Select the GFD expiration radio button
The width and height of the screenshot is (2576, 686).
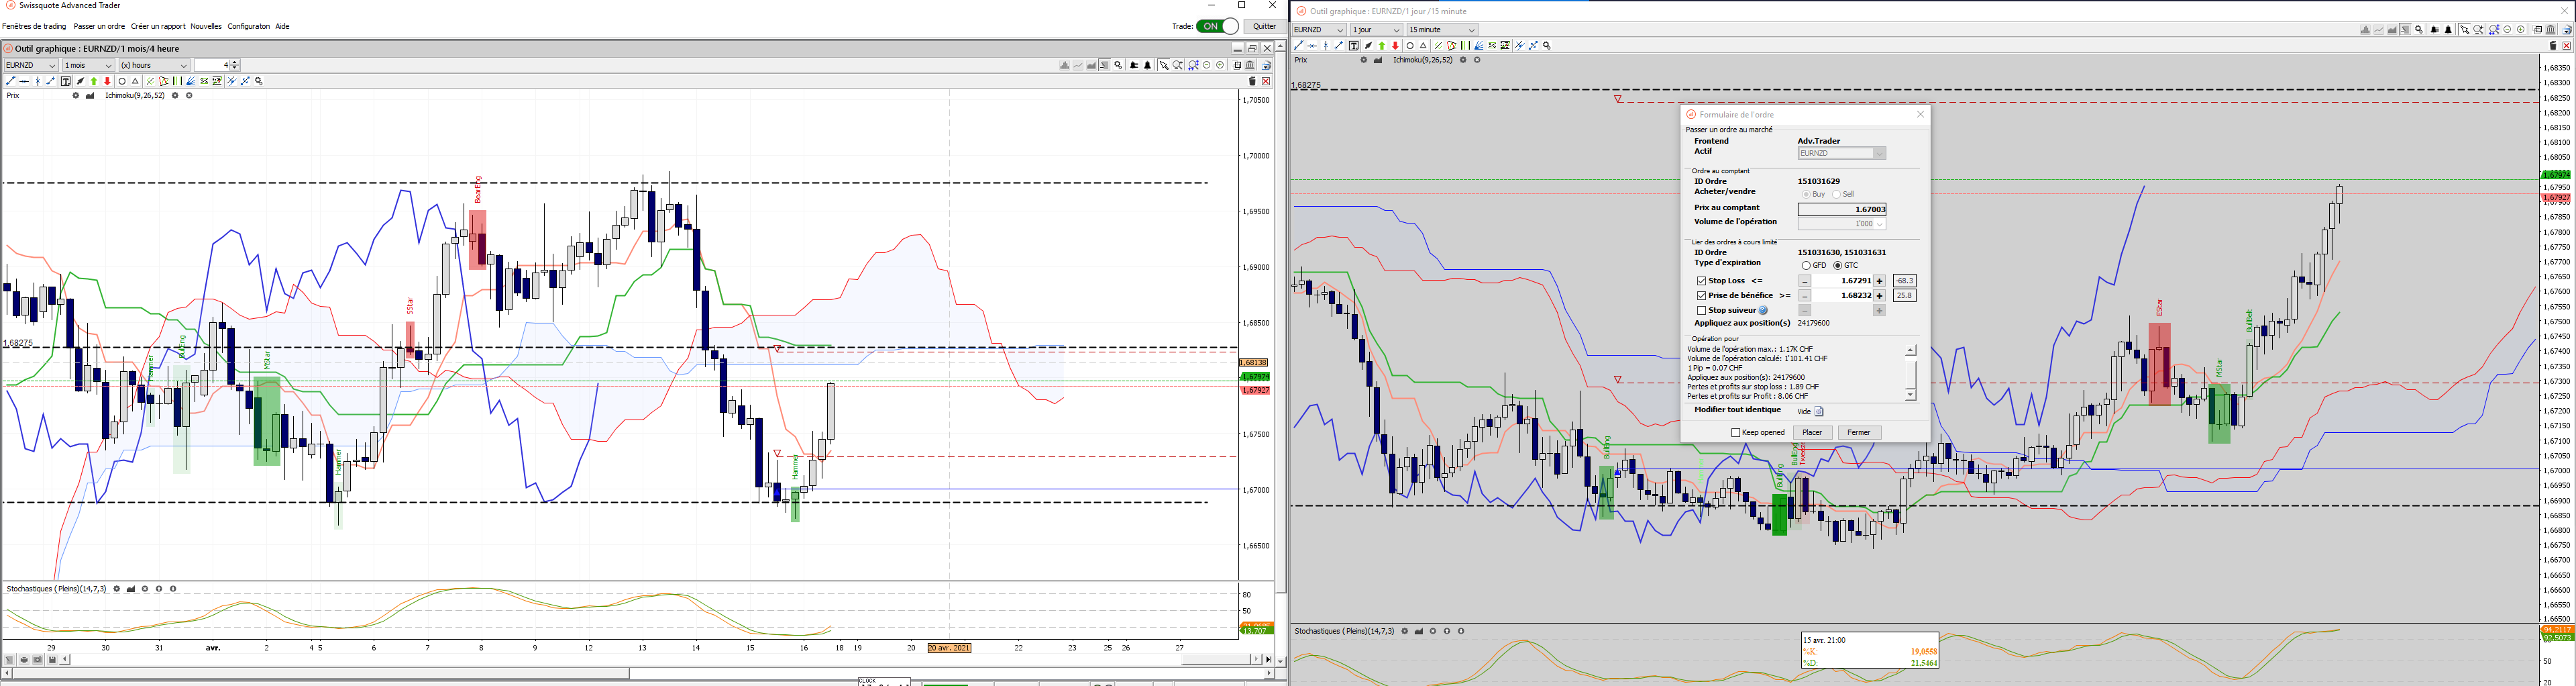pyautogui.click(x=1806, y=266)
